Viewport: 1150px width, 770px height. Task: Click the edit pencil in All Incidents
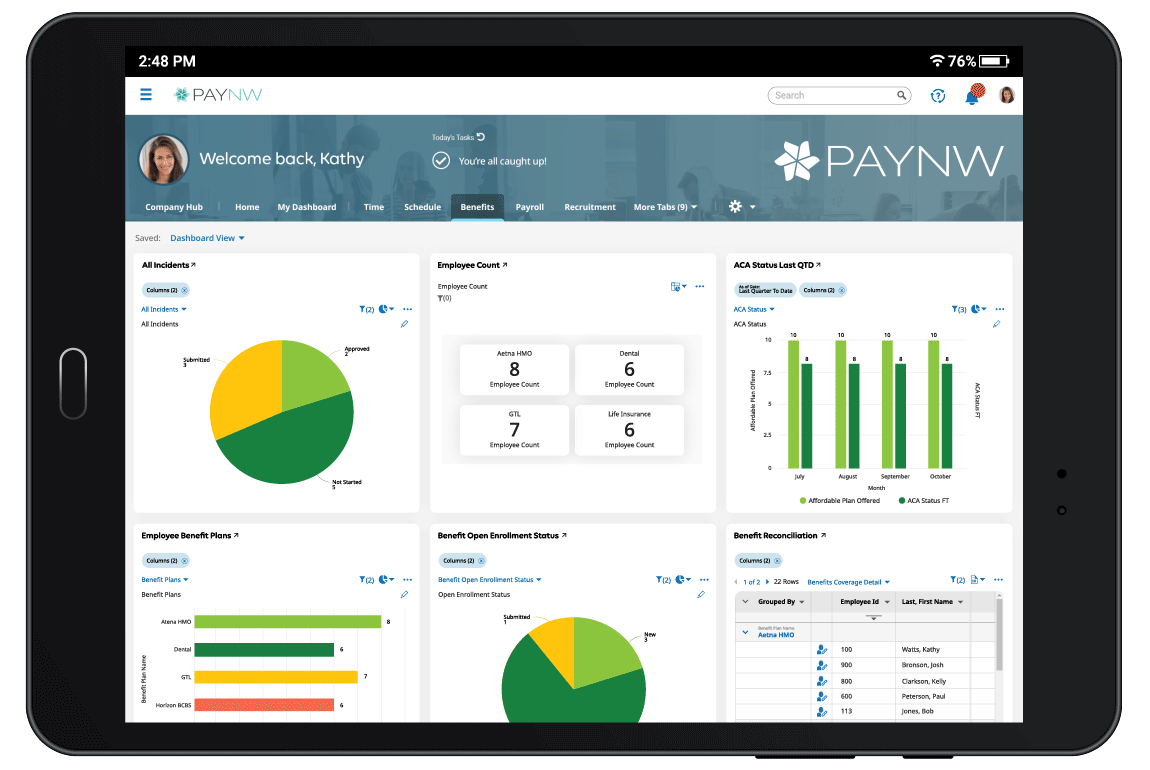[405, 324]
